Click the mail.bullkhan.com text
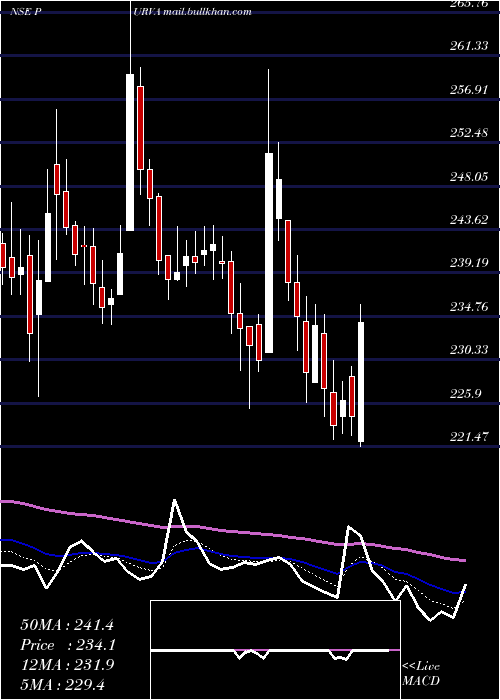The image size is (500, 700). (x=207, y=12)
